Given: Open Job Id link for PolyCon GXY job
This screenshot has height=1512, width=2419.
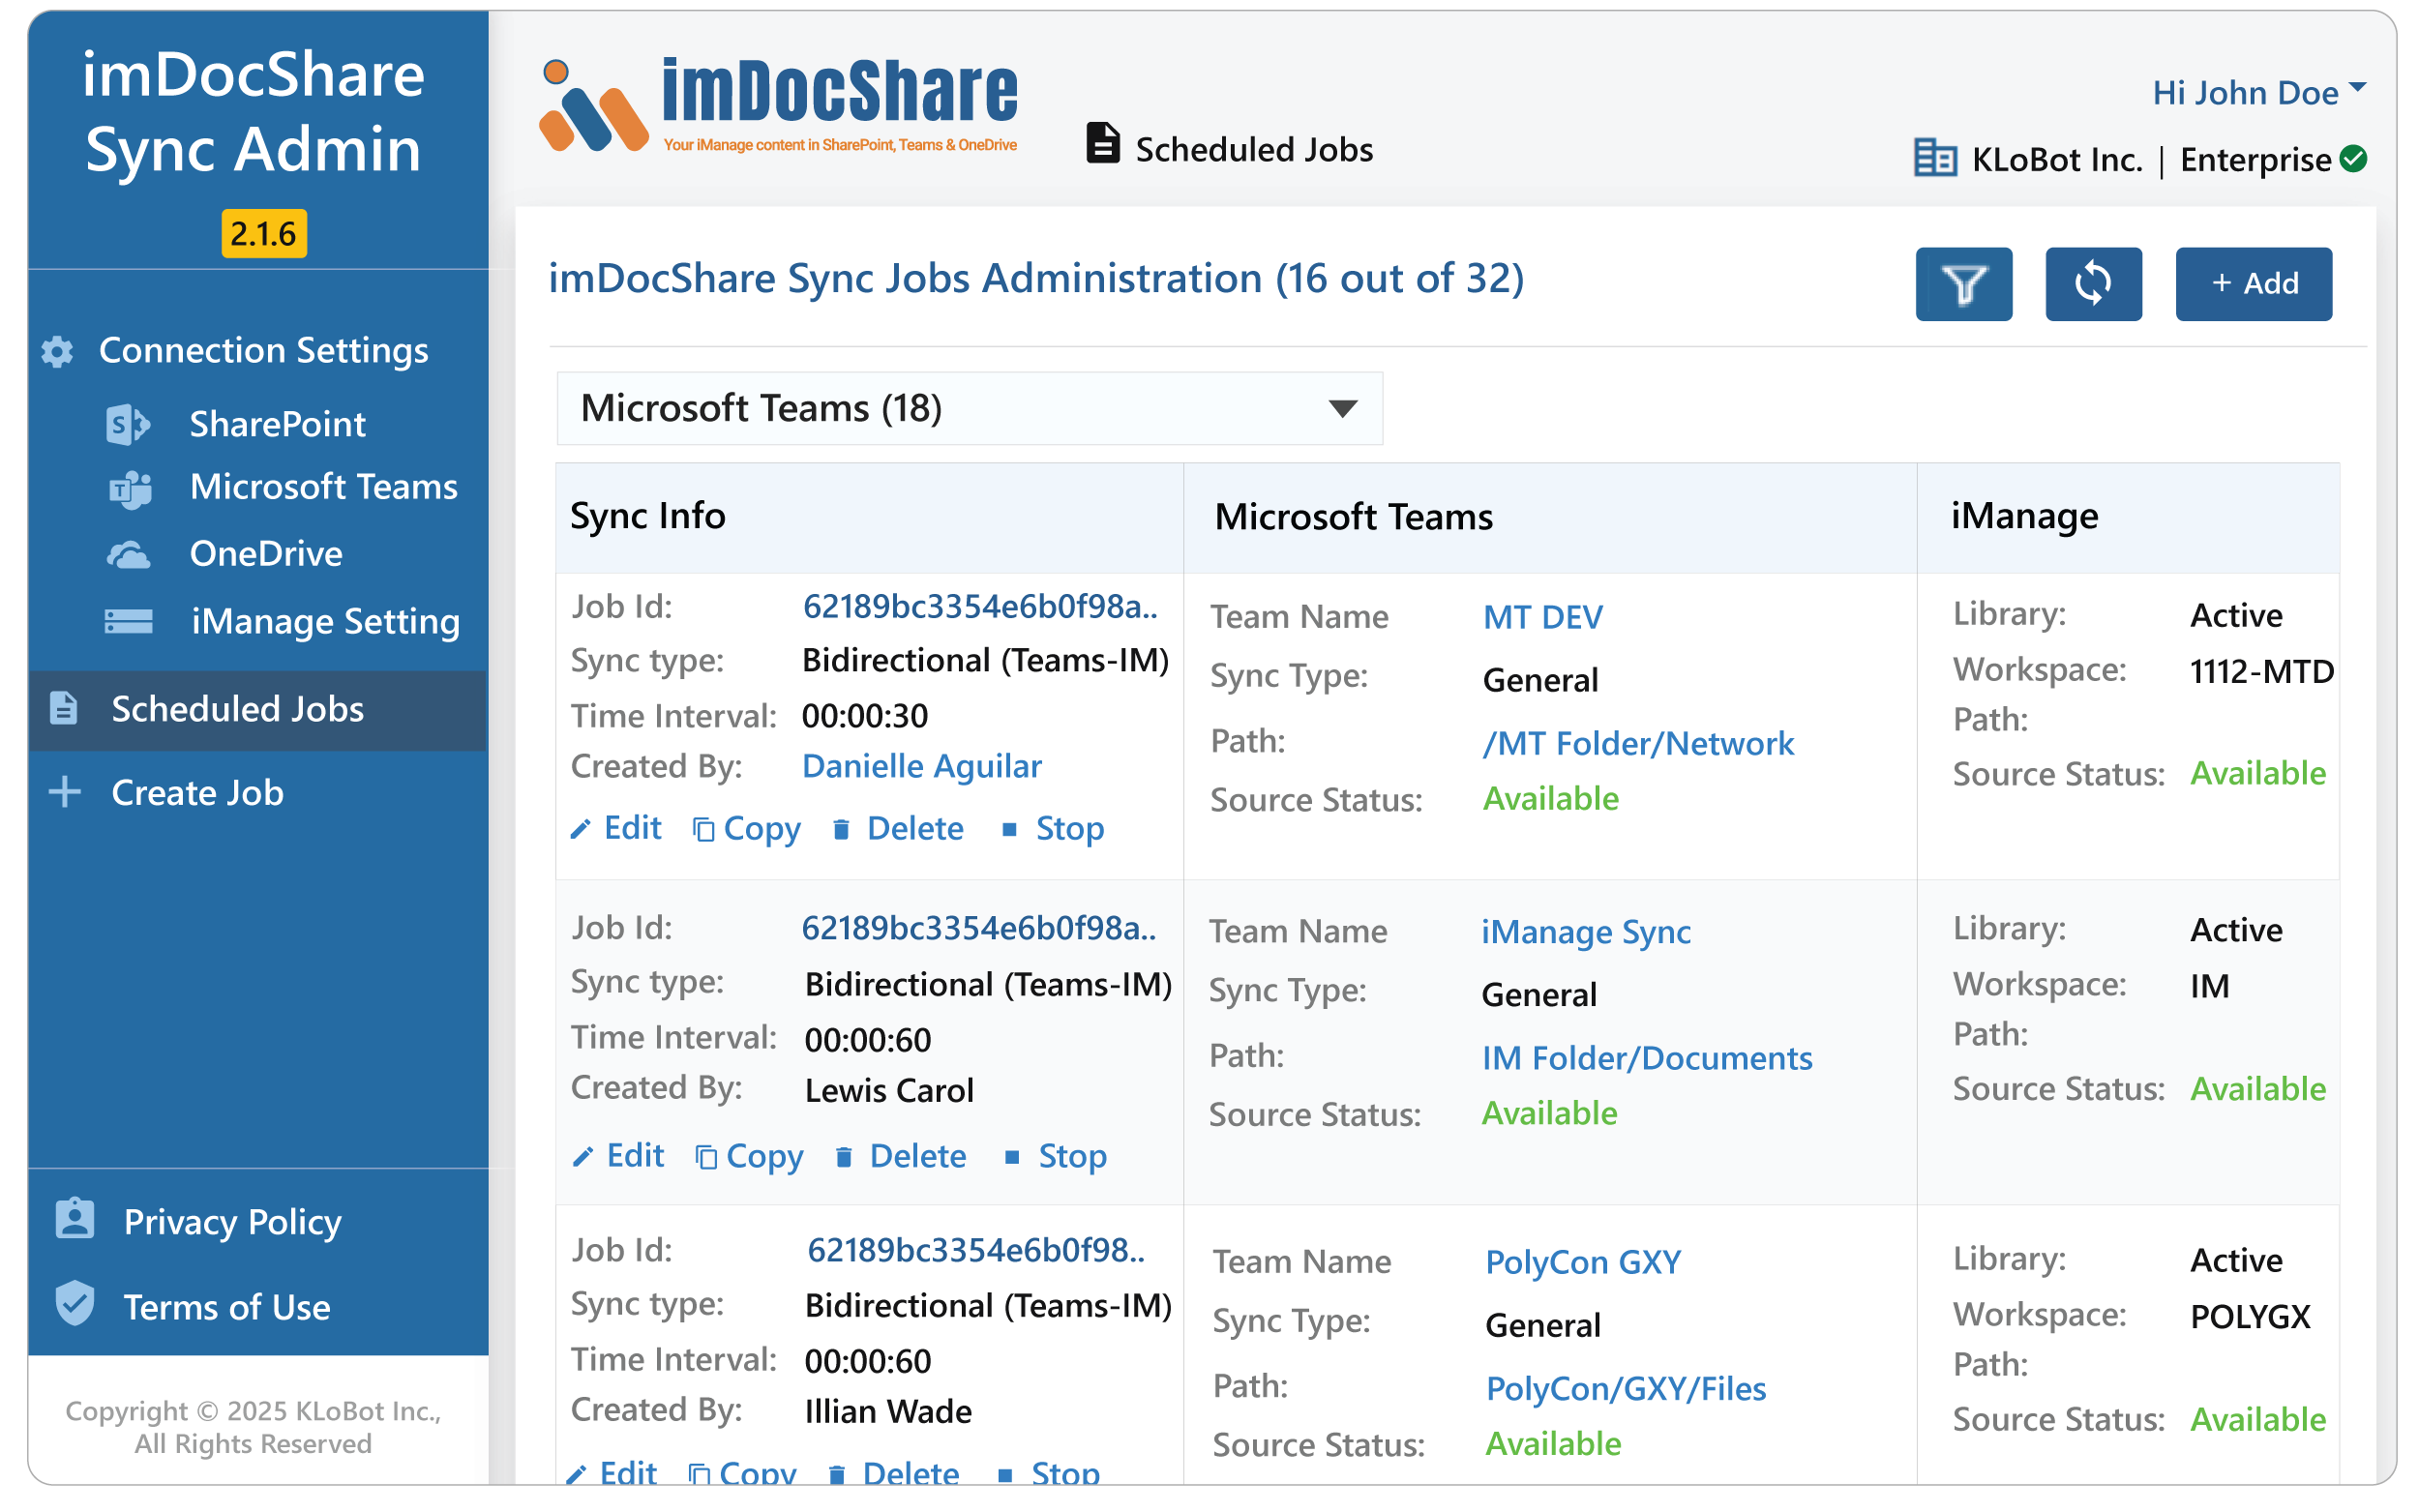Looking at the screenshot, I should [x=975, y=1250].
